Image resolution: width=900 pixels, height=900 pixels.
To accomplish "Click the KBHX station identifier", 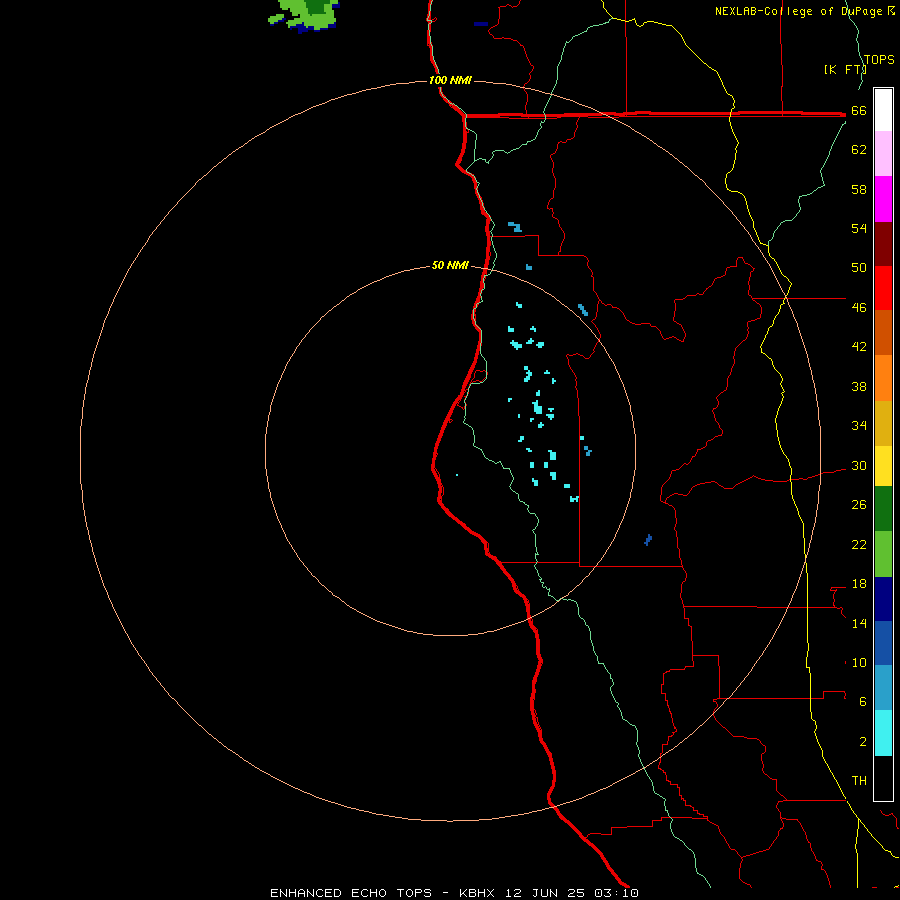I will [x=476, y=893].
